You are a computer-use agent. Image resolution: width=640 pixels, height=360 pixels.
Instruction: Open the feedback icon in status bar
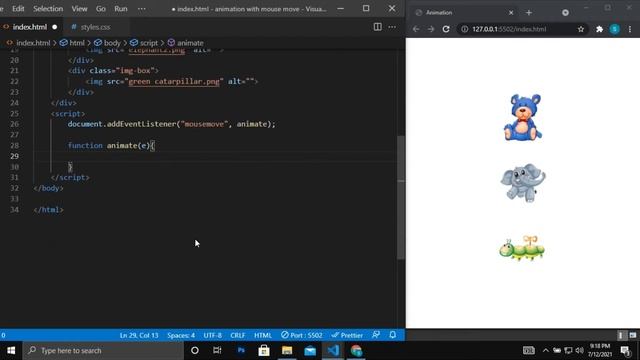(x=376, y=335)
